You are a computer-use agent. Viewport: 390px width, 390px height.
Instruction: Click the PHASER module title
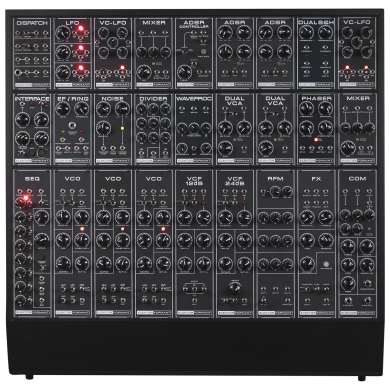pyautogui.click(x=316, y=99)
